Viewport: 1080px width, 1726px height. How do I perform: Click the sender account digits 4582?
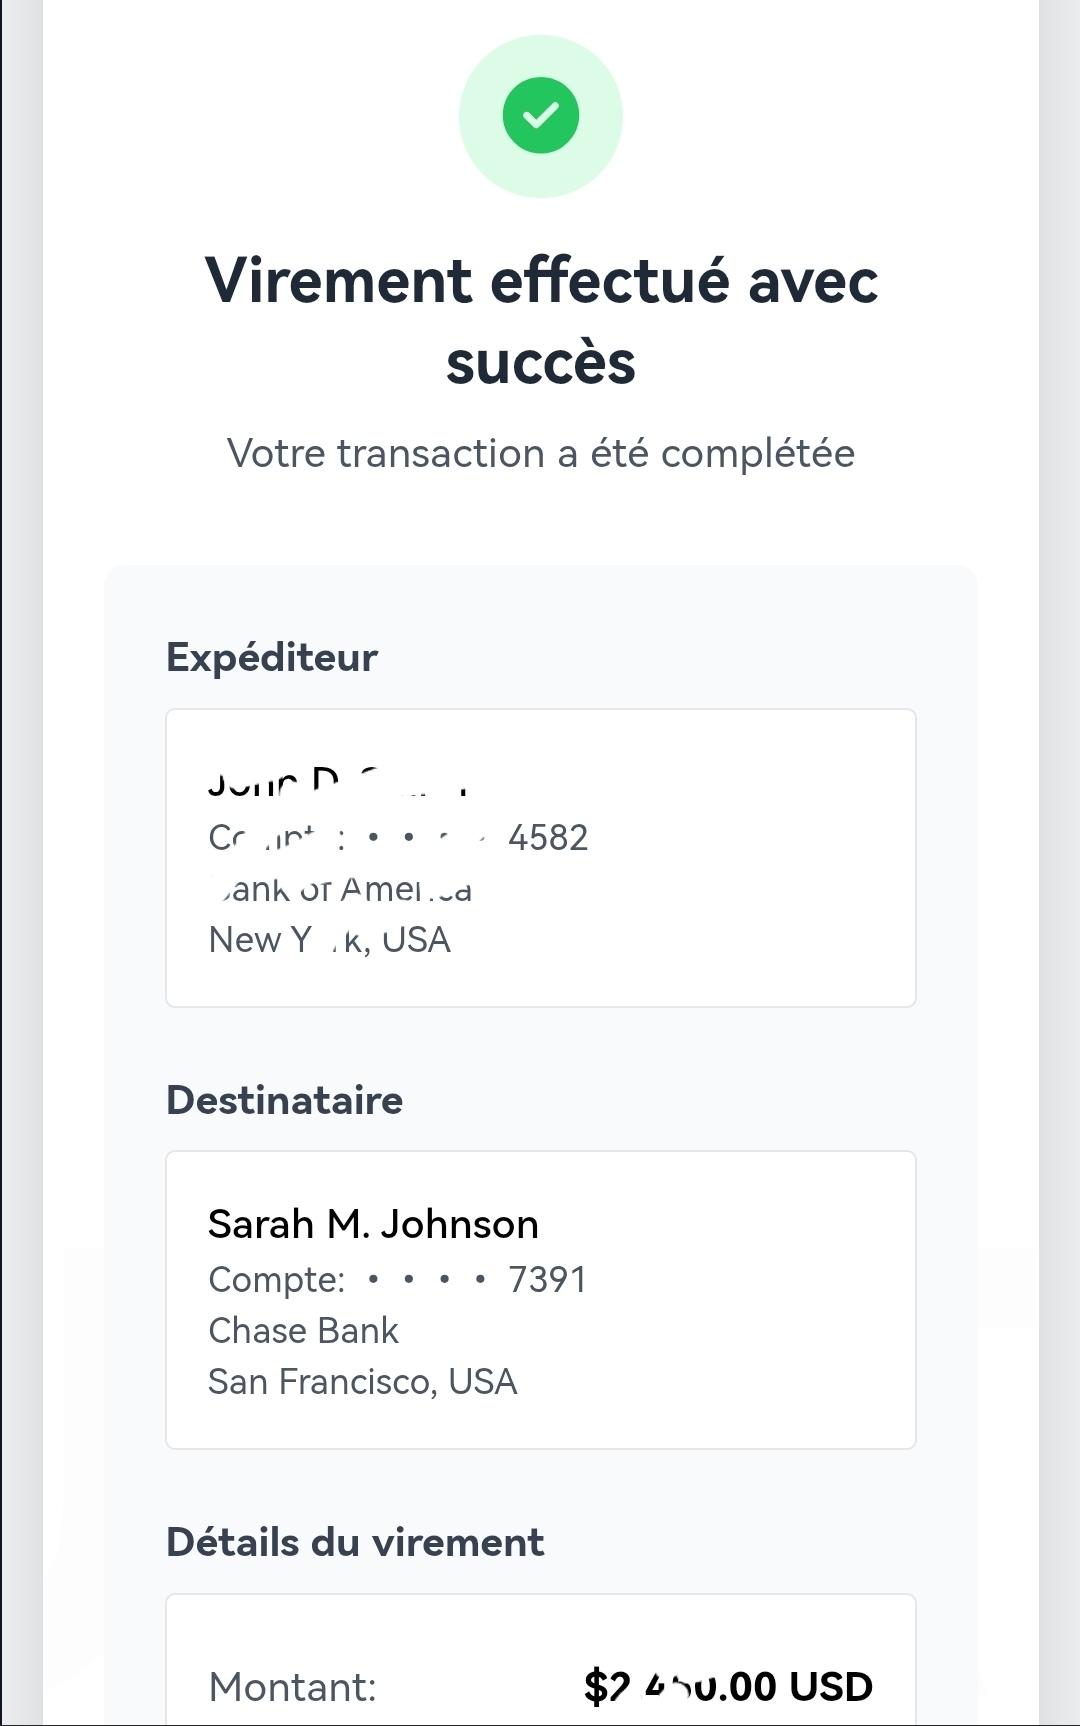548,837
